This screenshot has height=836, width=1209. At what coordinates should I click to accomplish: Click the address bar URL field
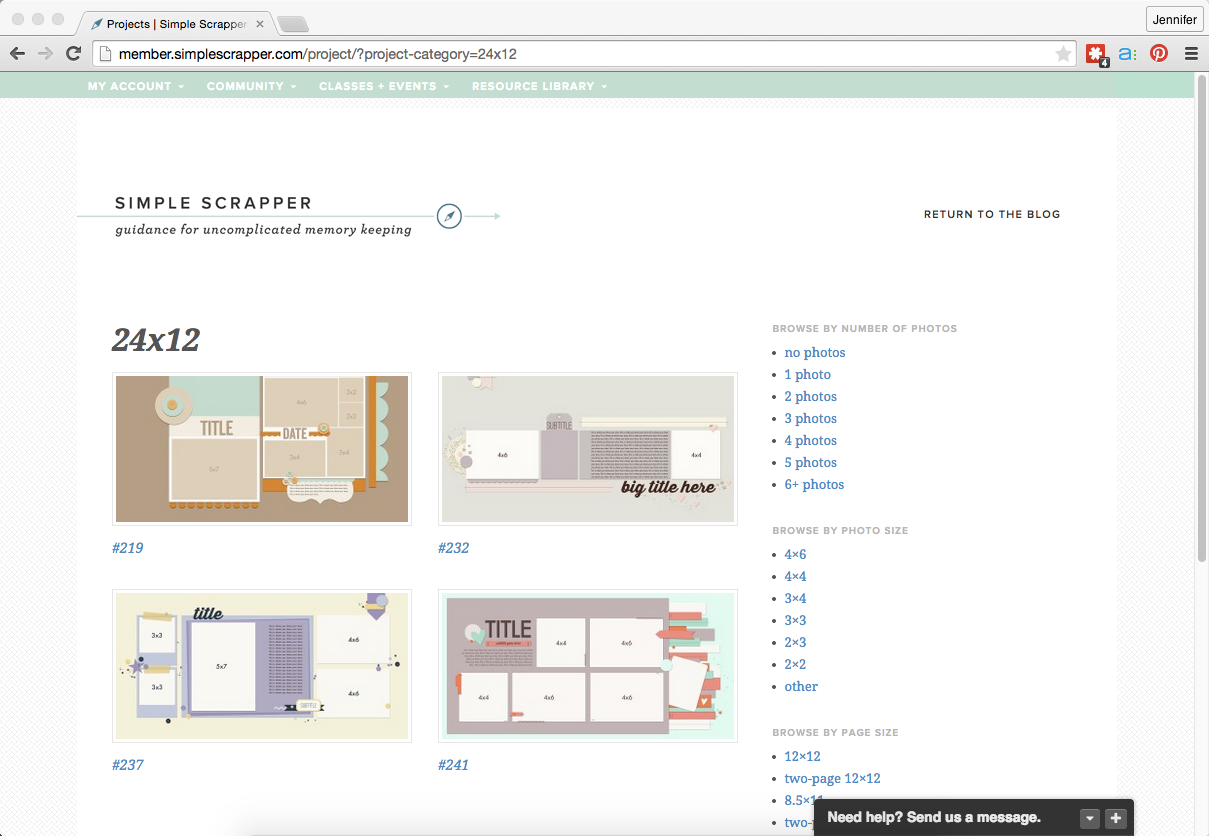pyautogui.click(x=580, y=54)
